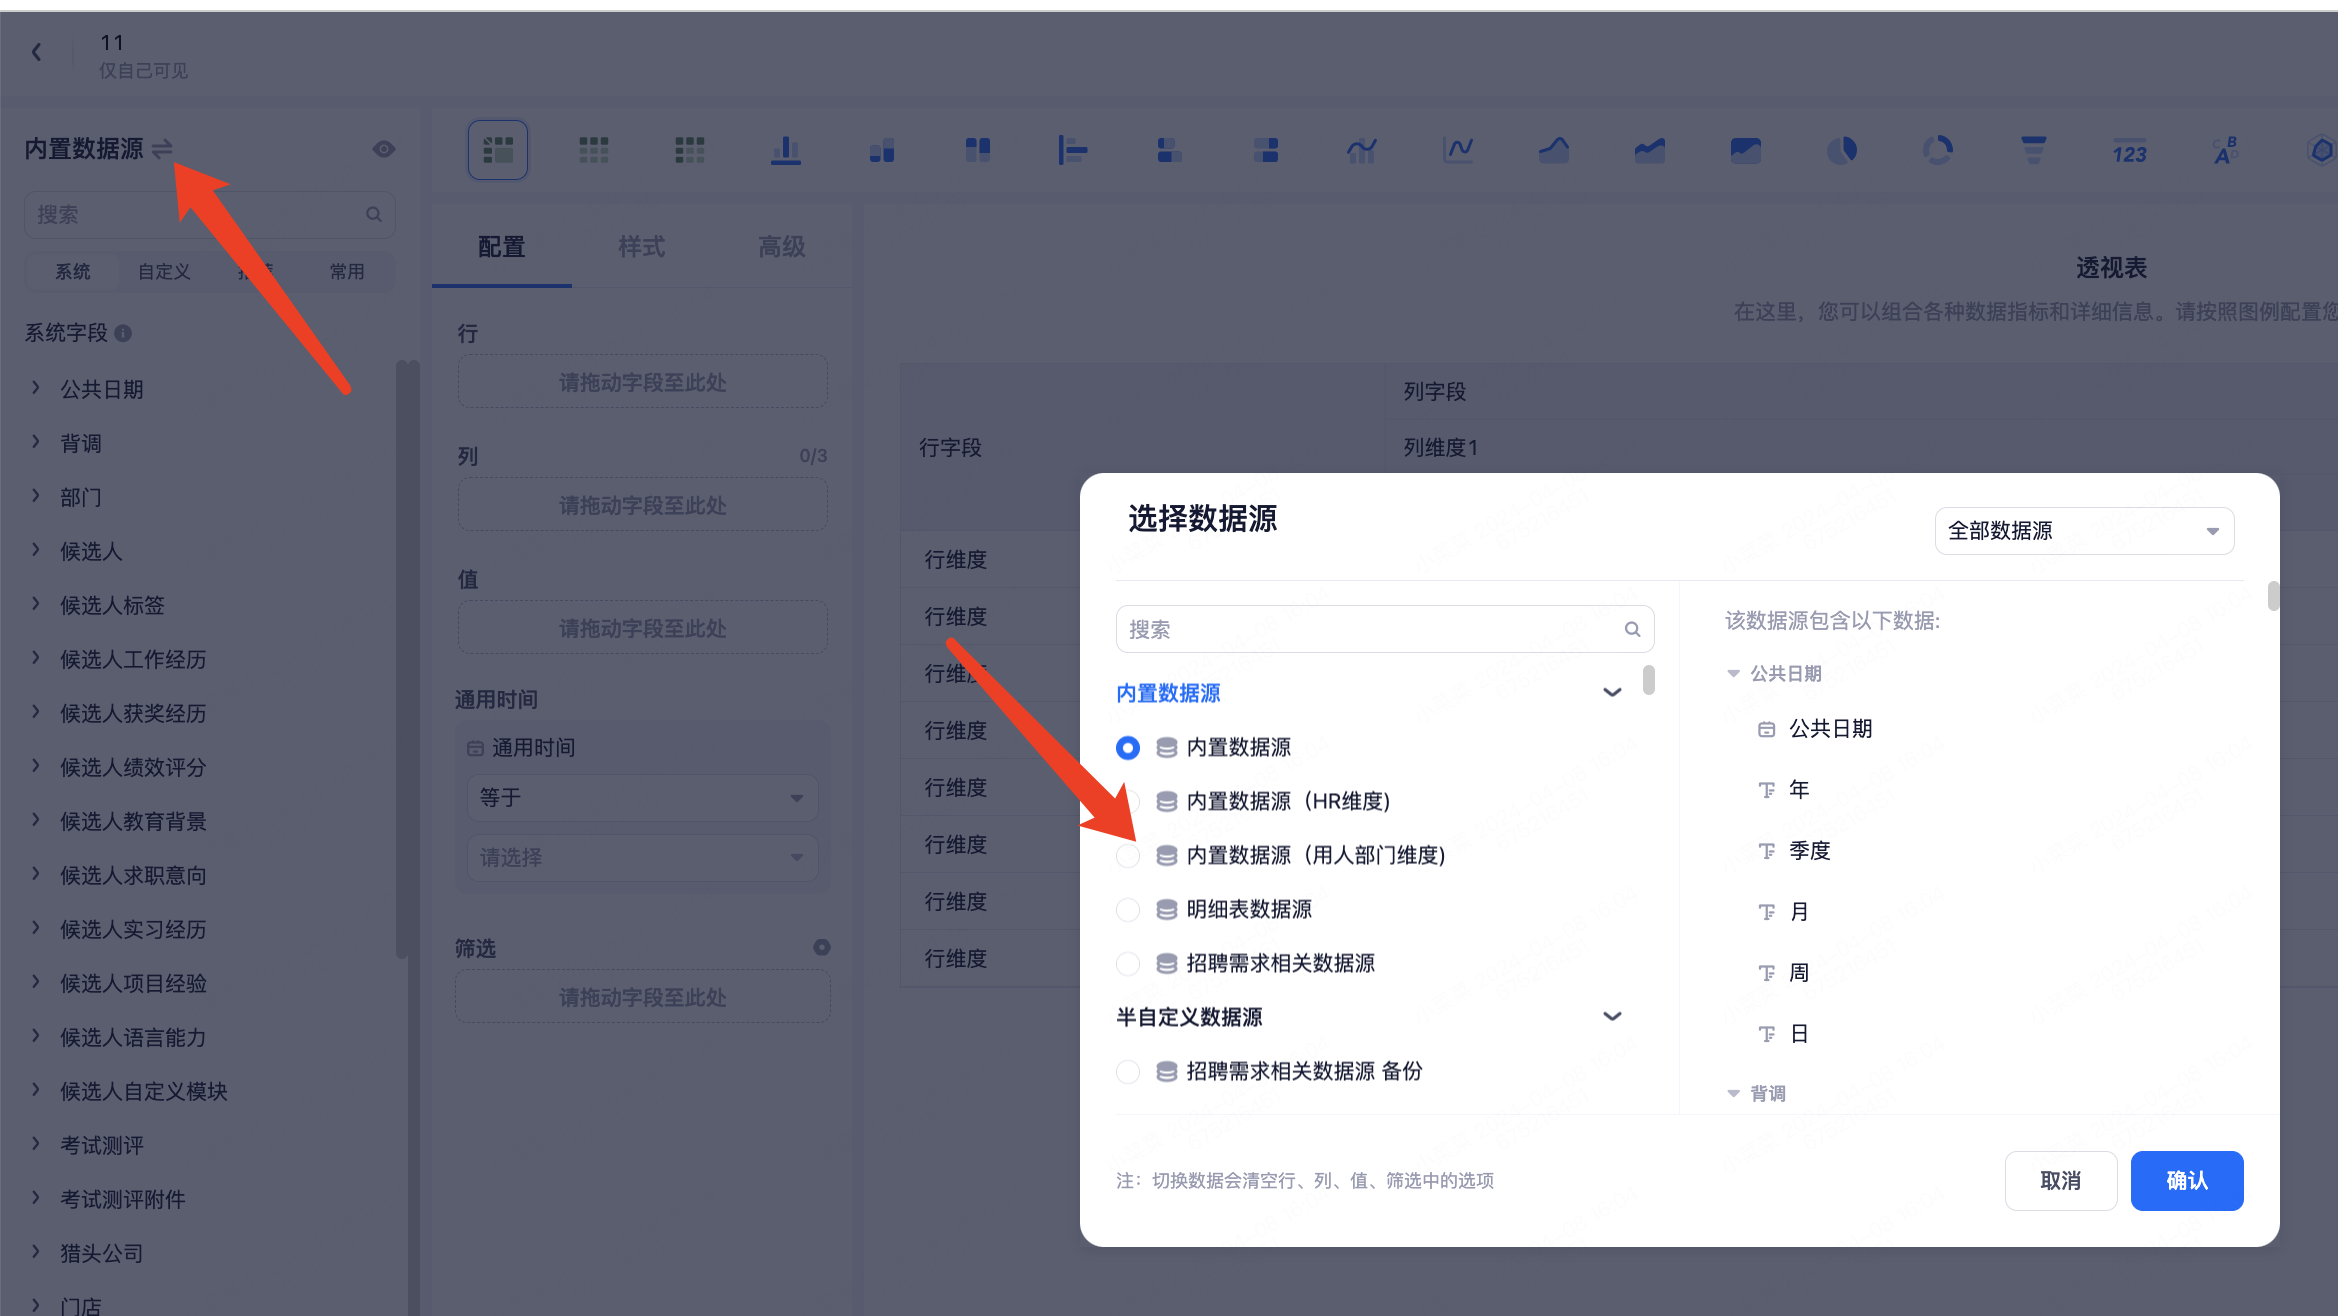The width and height of the screenshot is (2338, 1316).
Task: Click the info icon beside 系统字段
Action: (x=123, y=333)
